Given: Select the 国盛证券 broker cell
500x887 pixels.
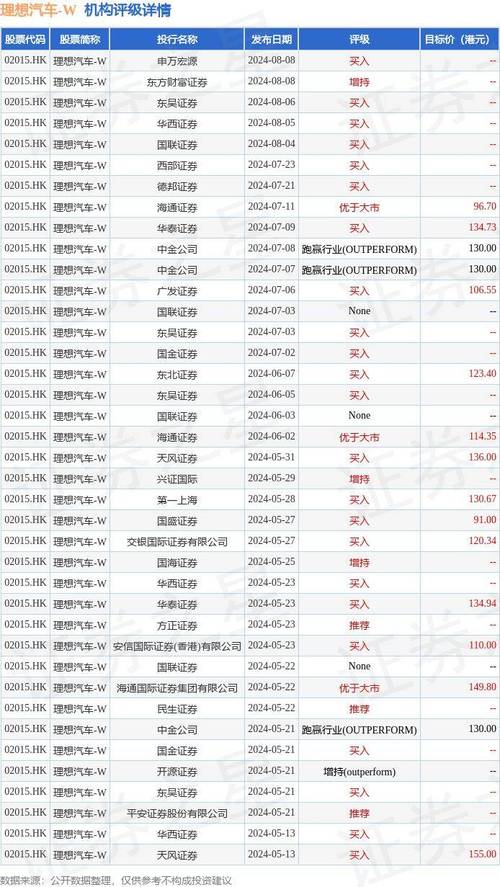Looking at the screenshot, I should point(177,521).
